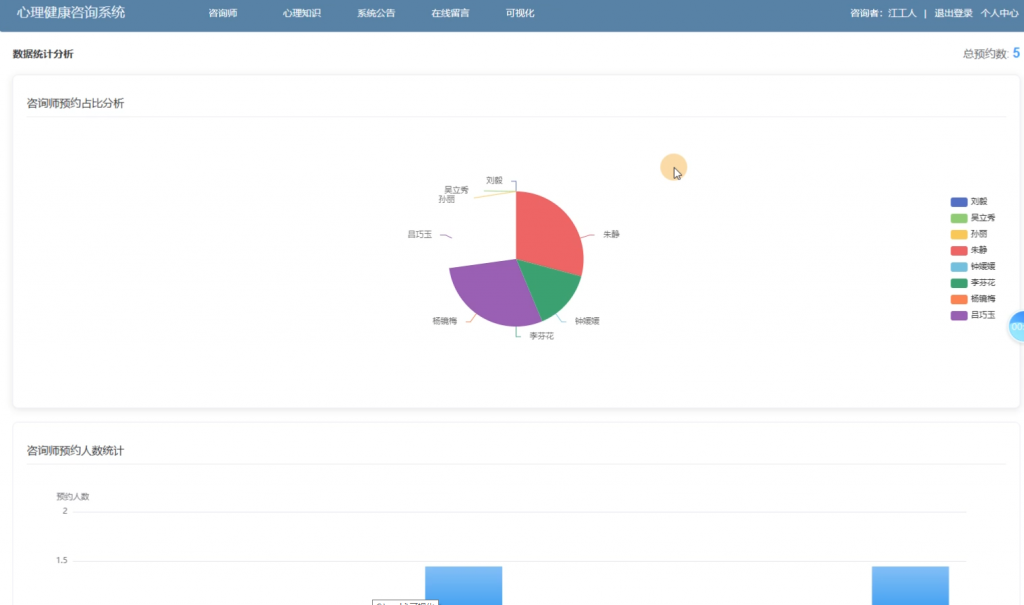Toggle the 吕巧玉 legend entry
The height and width of the screenshot is (605, 1024).
click(973, 316)
